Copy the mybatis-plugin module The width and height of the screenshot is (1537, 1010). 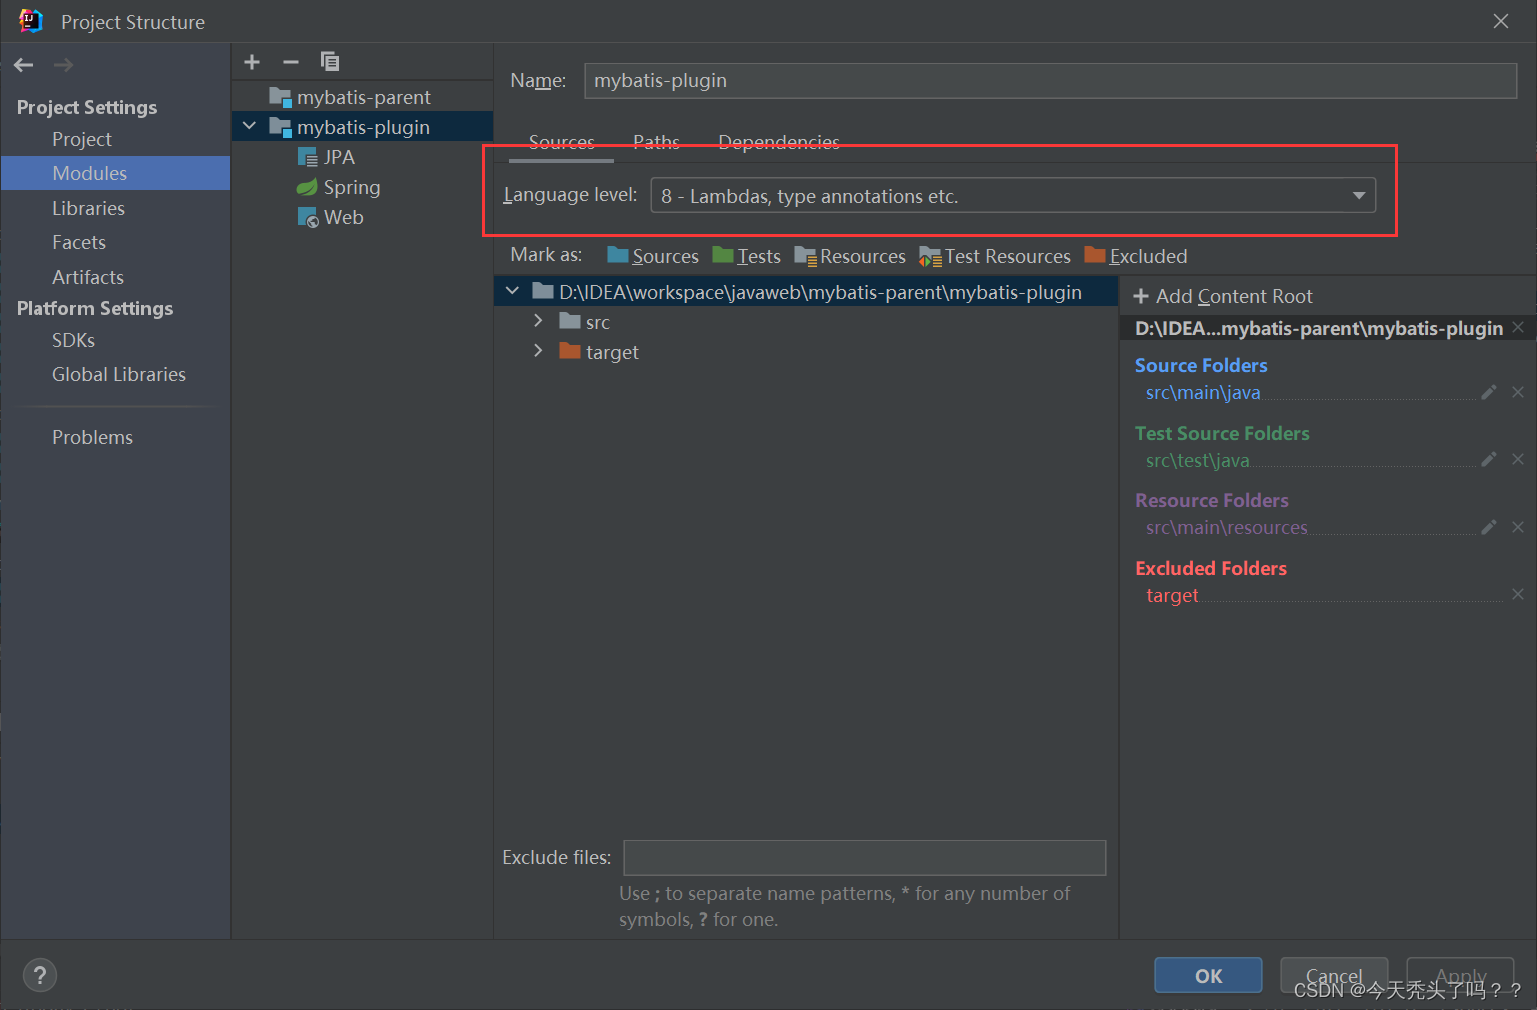[330, 61]
